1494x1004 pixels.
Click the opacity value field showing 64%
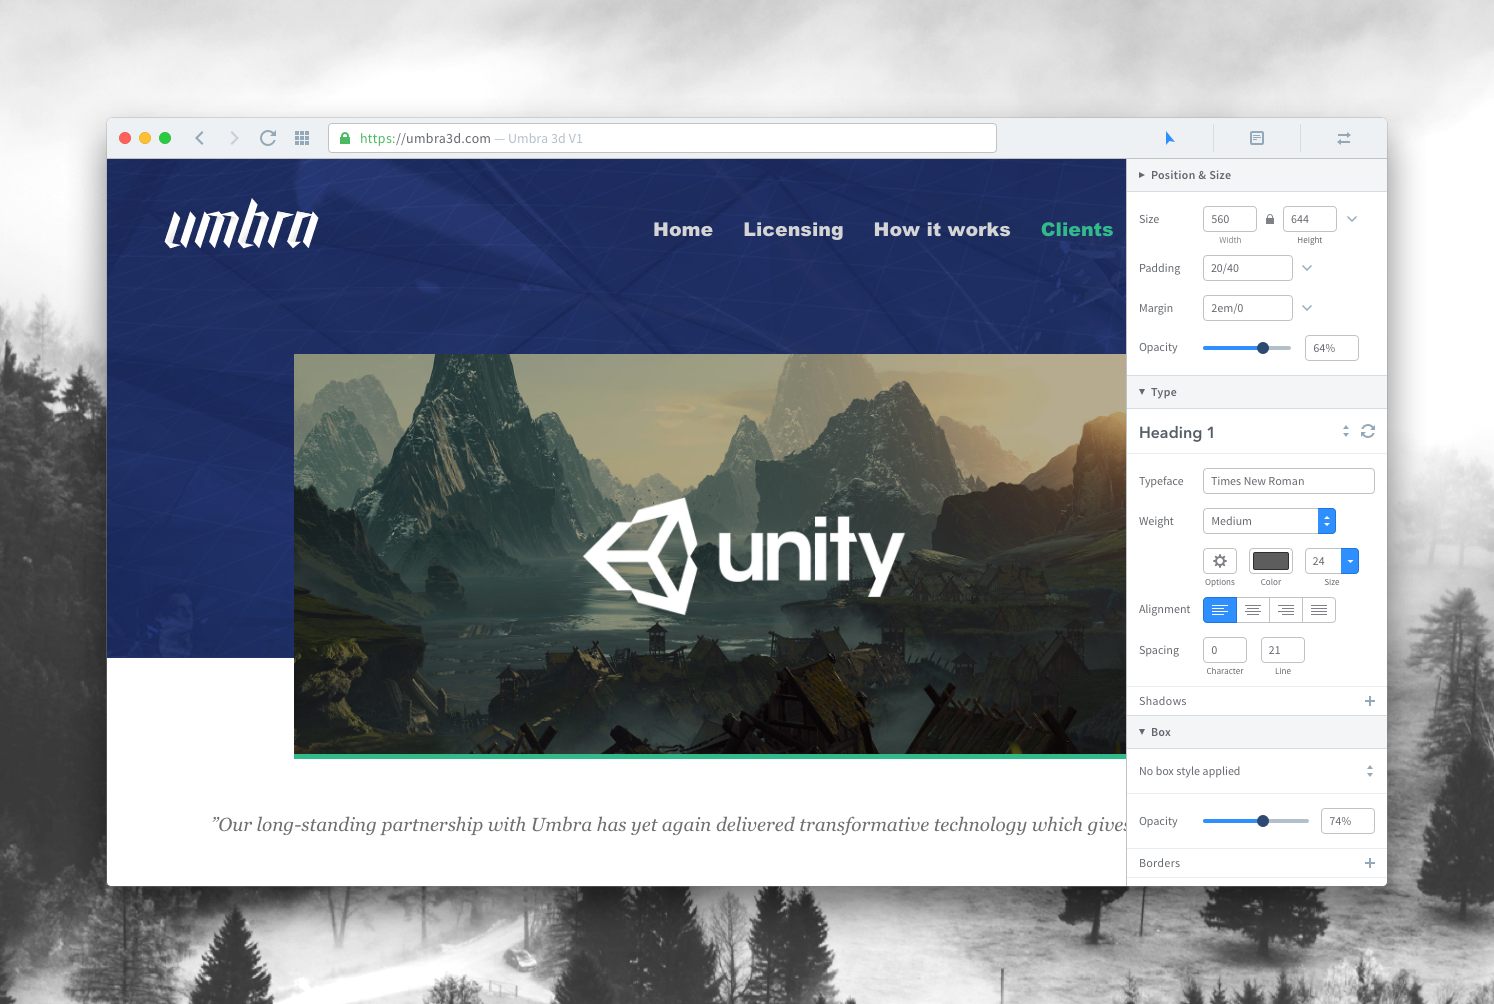point(1332,348)
